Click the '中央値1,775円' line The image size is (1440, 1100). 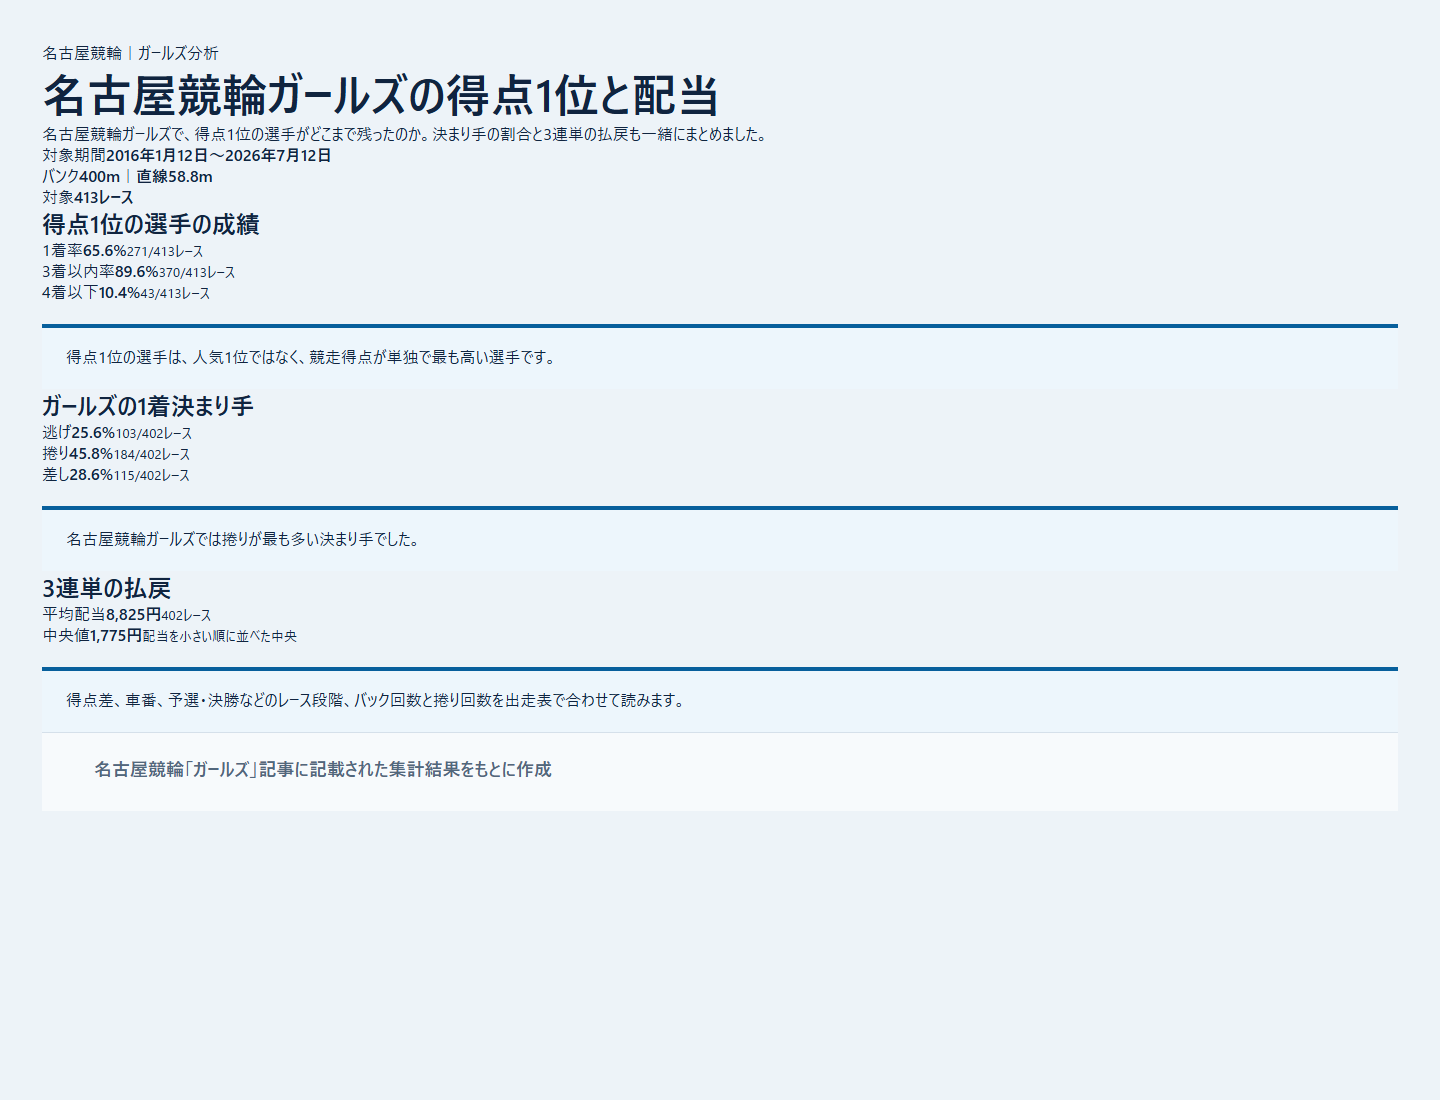[170, 636]
